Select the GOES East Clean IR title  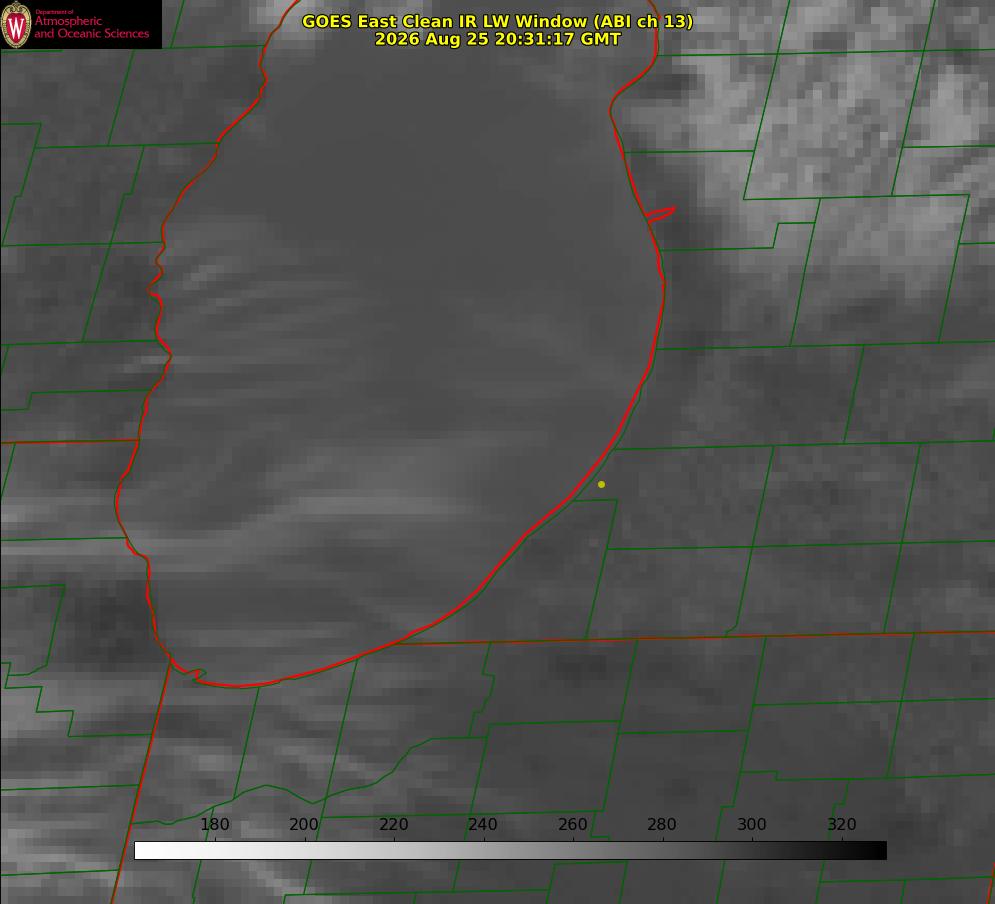498,21
